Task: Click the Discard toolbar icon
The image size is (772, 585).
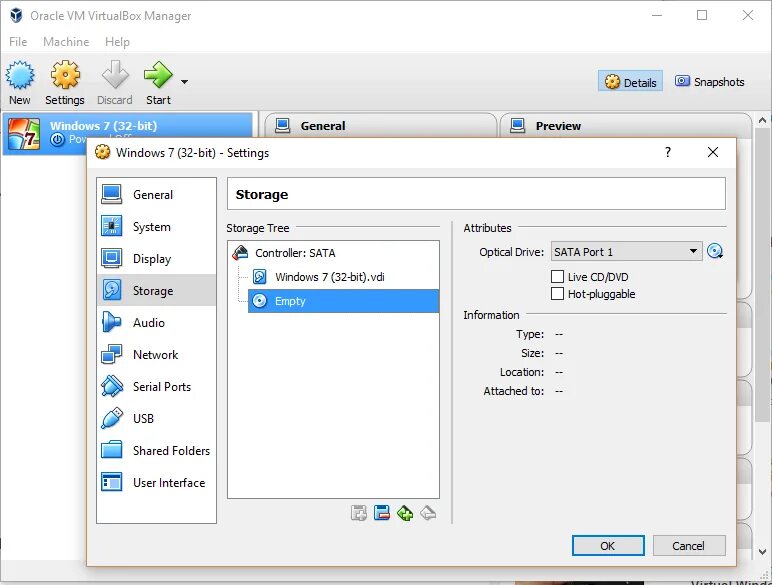Action: [115, 82]
